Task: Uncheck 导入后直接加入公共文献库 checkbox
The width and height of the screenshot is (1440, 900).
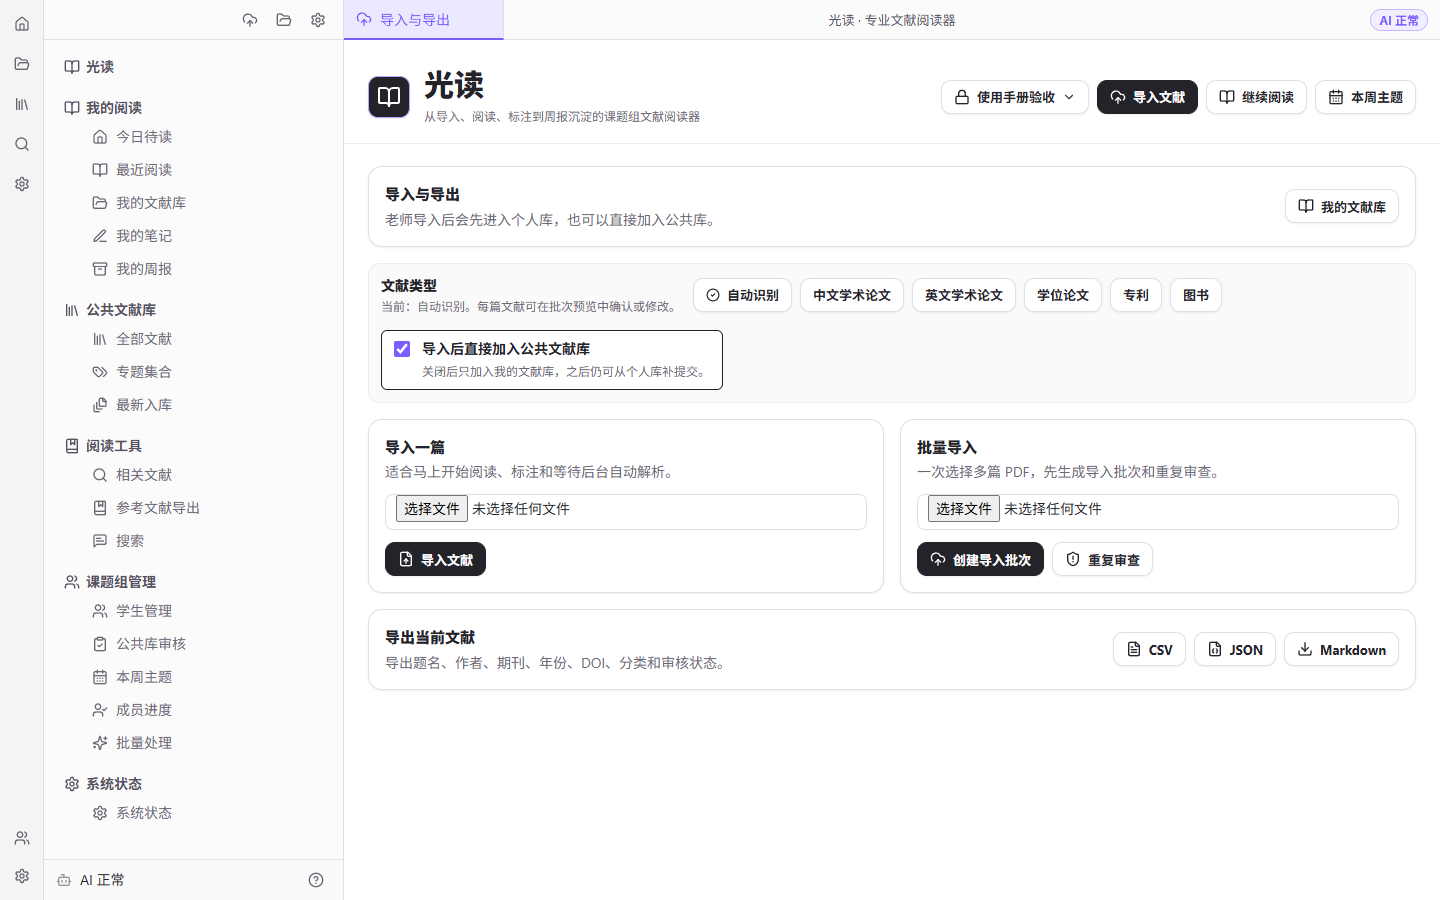Action: pyautogui.click(x=402, y=349)
